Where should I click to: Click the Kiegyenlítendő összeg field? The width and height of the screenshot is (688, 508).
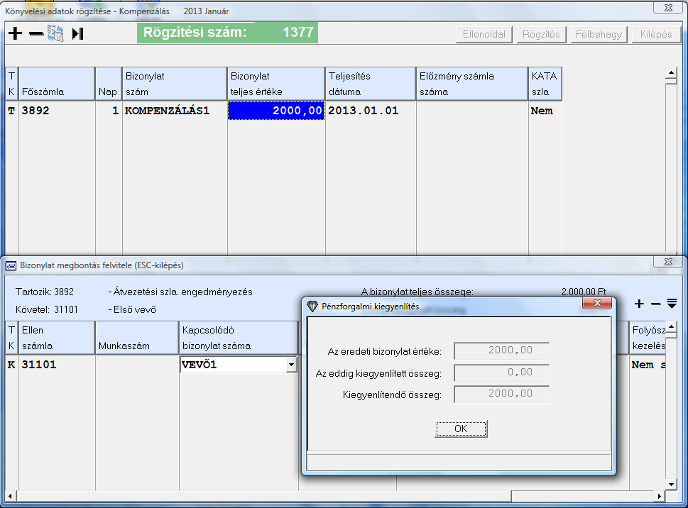click(501, 394)
